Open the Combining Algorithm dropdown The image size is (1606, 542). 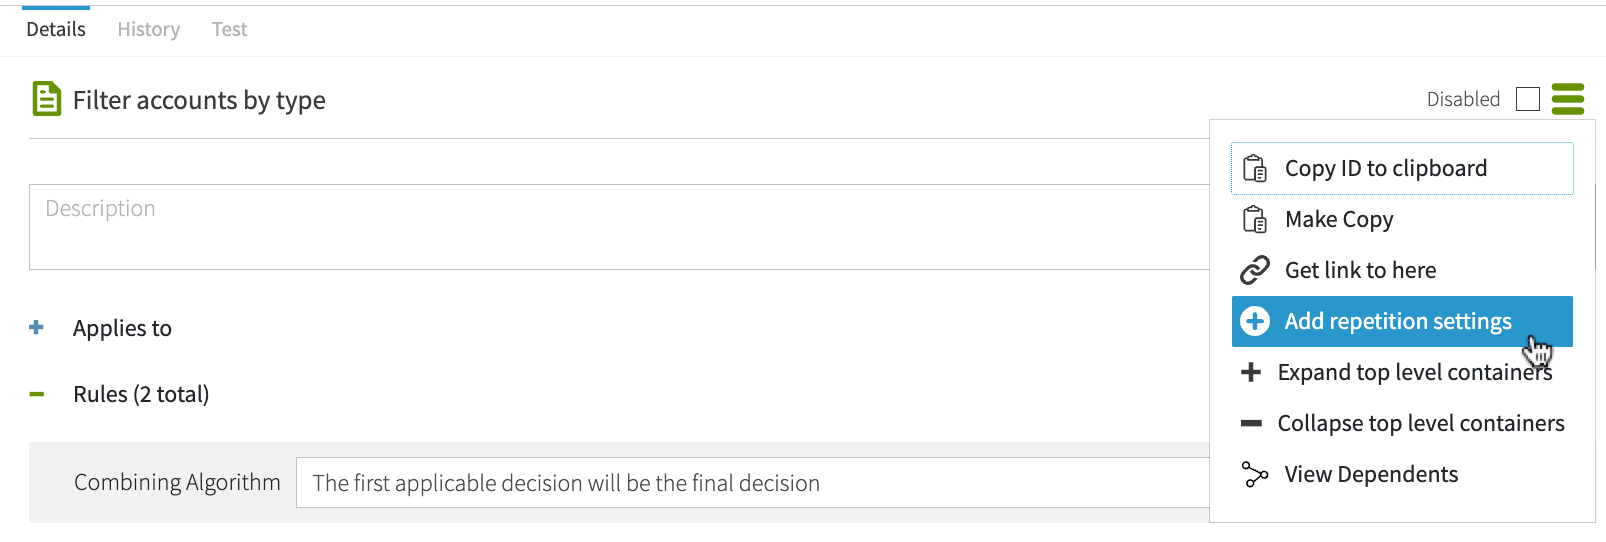coord(752,483)
